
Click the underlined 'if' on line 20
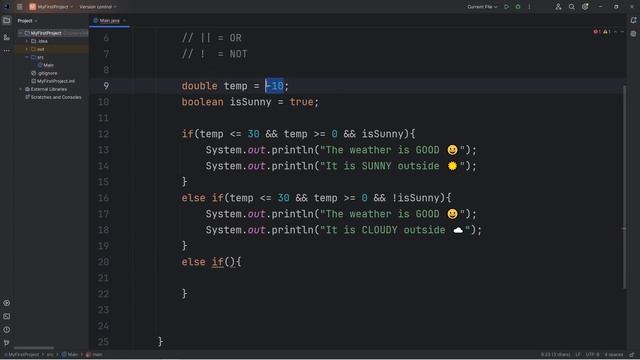[x=218, y=262]
